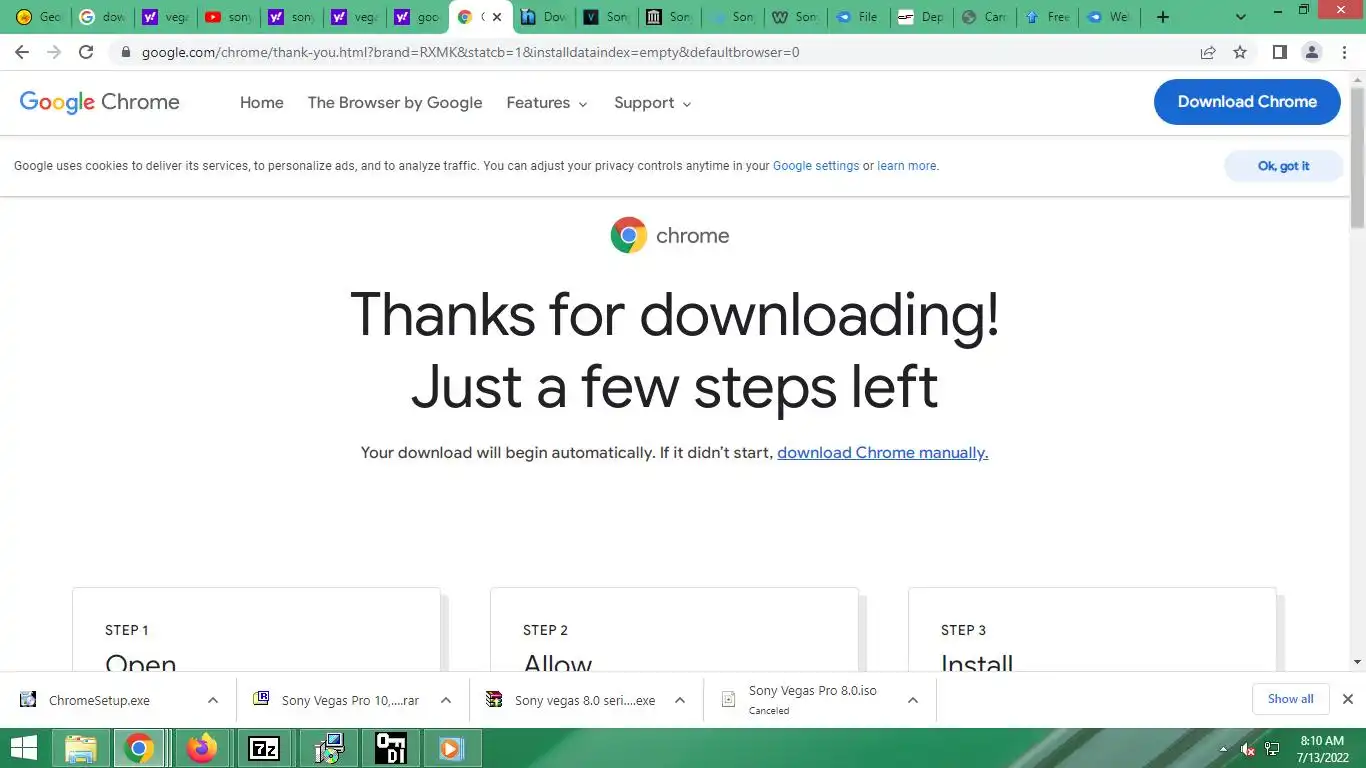The width and height of the screenshot is (1366, 768).
Task: Close the active Chrome thank-you tab
Action: [x=497, y=17]
